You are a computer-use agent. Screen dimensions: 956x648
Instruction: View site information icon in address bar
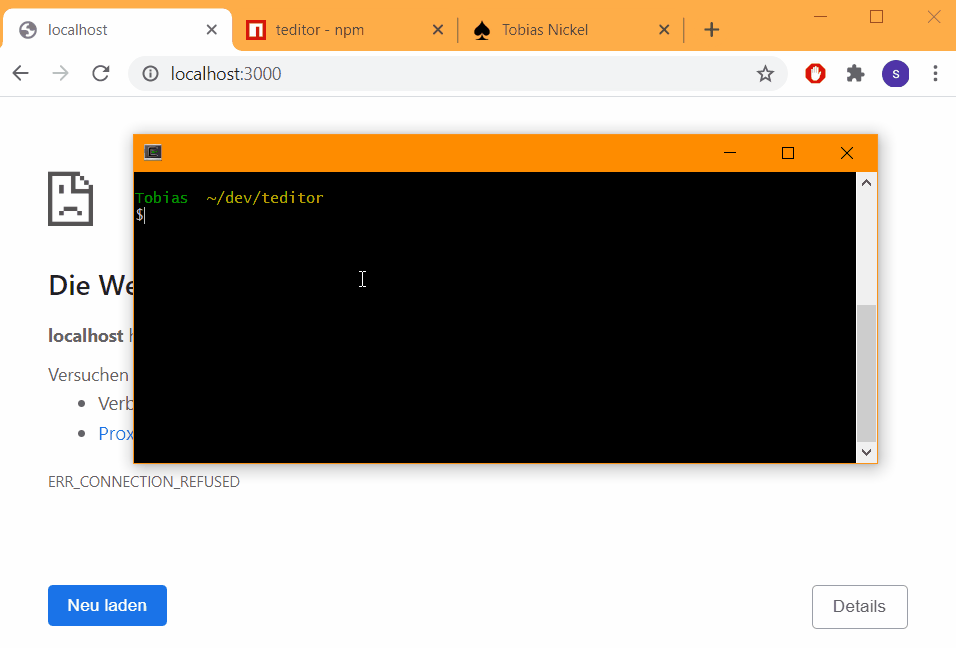click(x=151, y=73)
